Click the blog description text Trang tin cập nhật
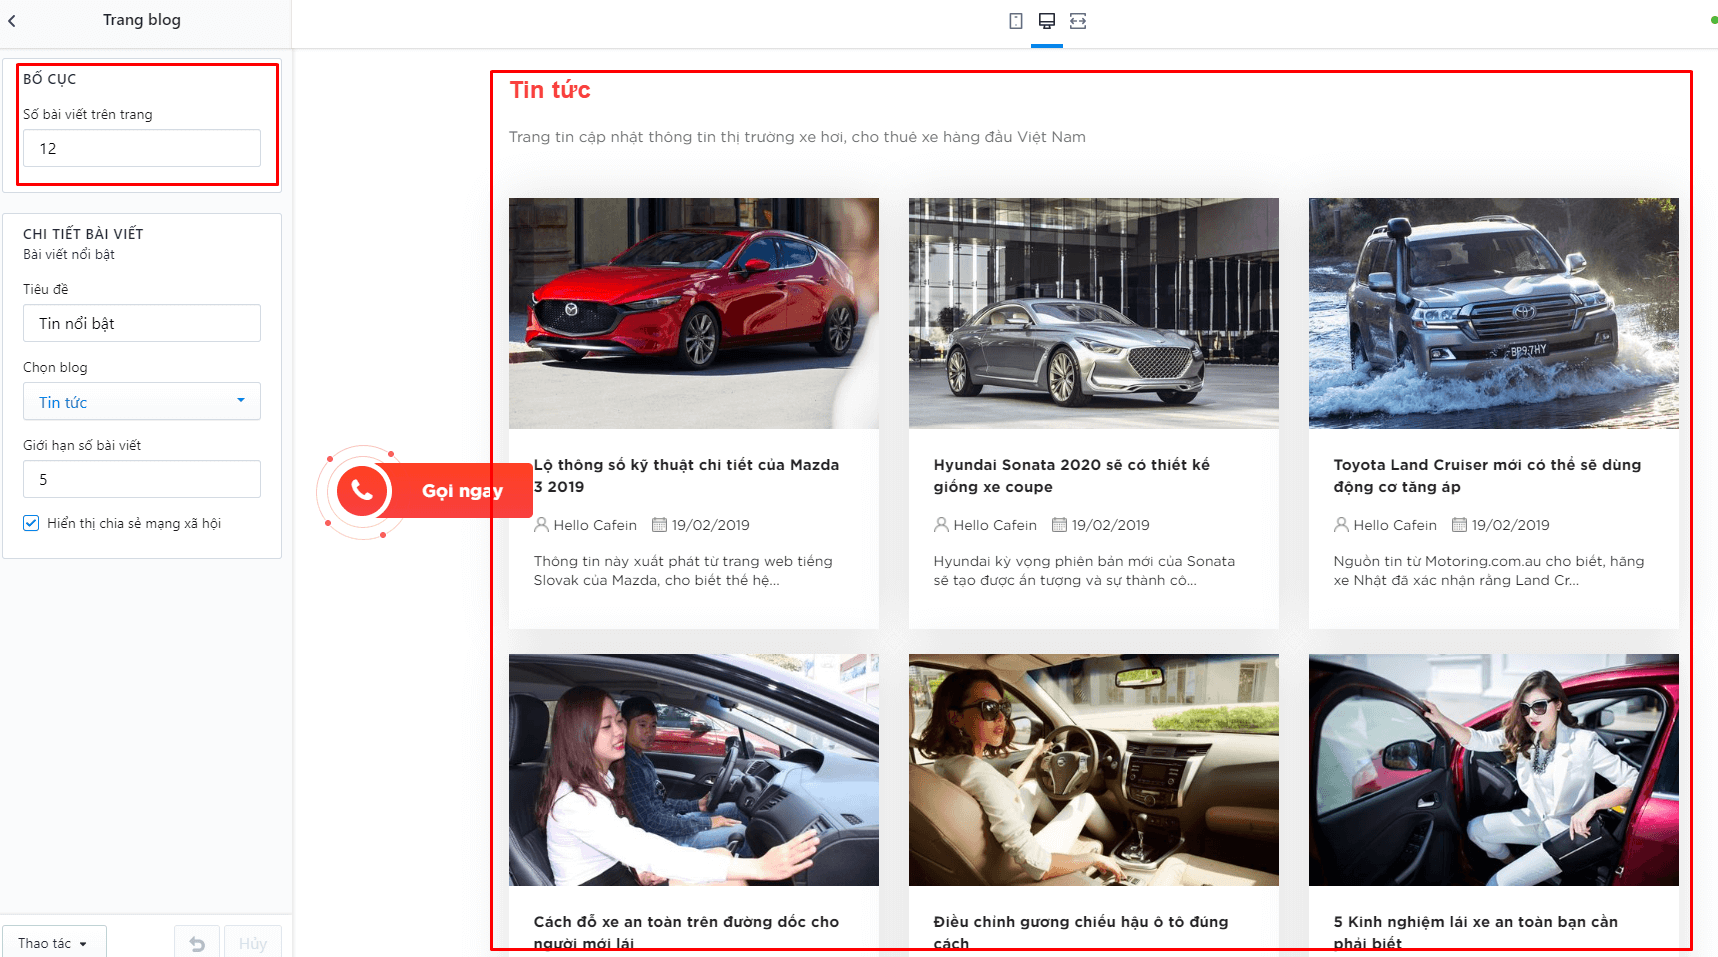This screenshot has height=957, width=1718. click(797, 137)
